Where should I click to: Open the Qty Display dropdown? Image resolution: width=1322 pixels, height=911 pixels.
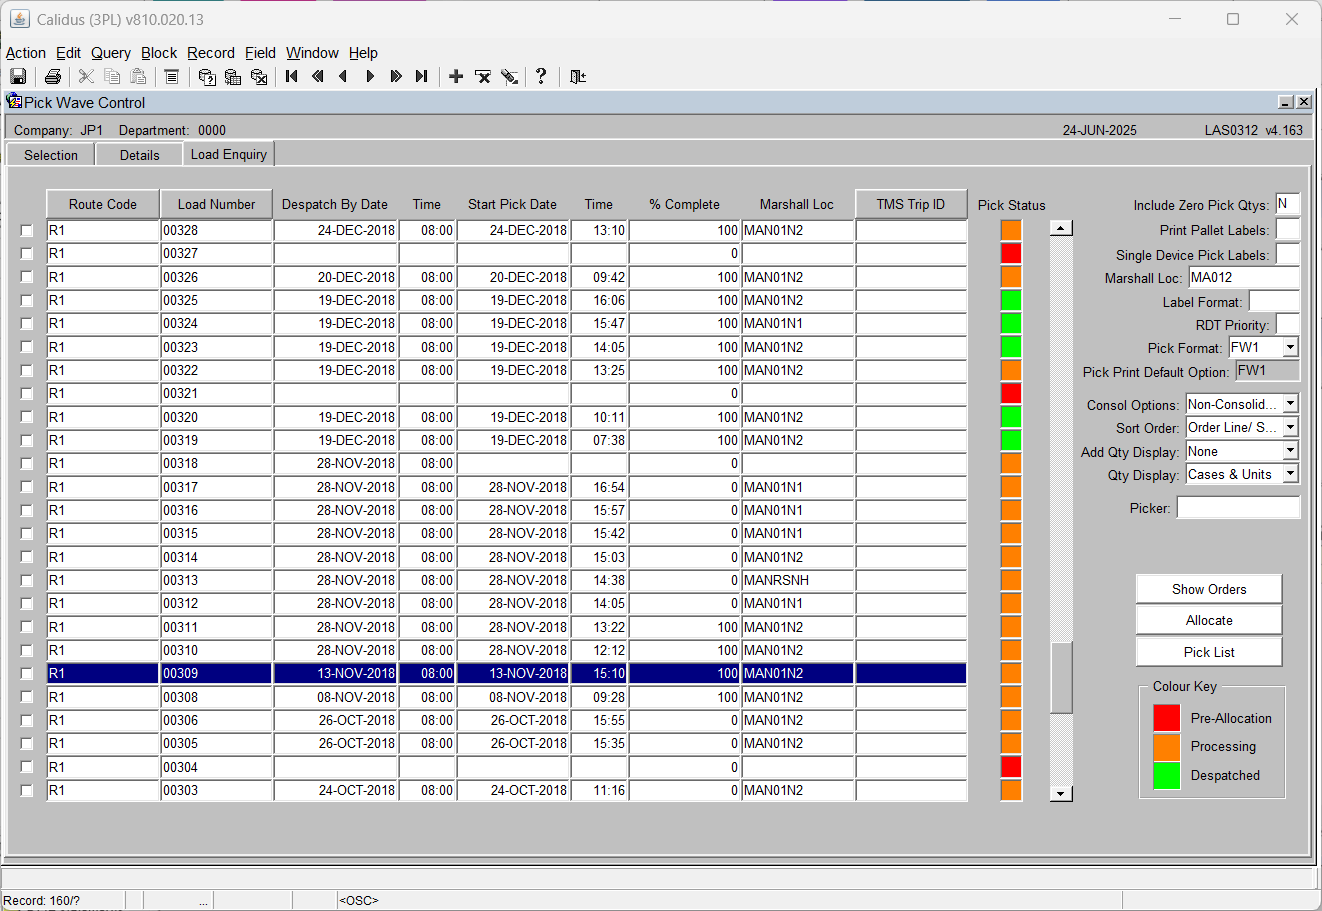click(x=1290, y=474)
